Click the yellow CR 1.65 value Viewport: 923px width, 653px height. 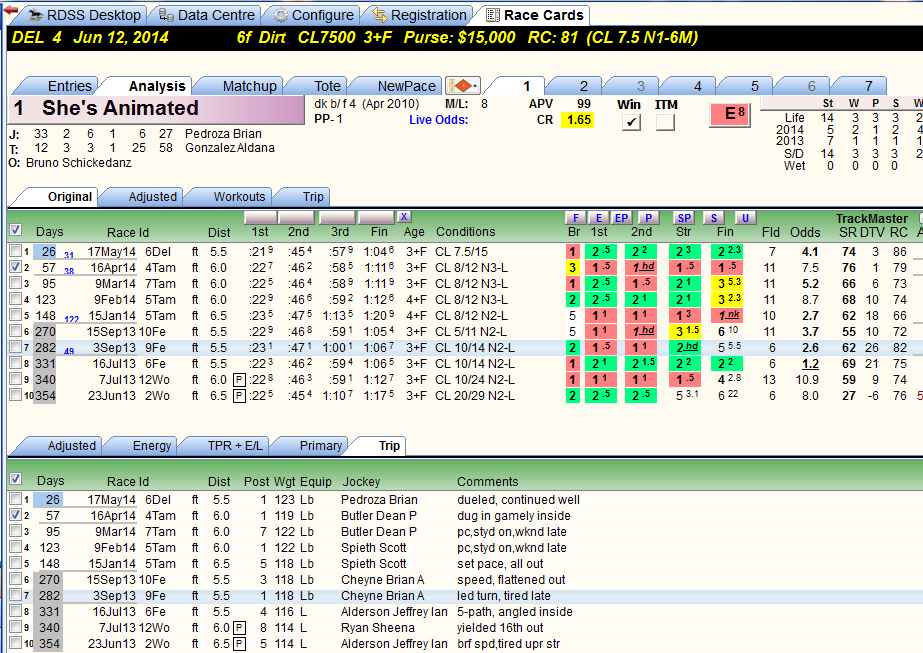pos(578,120)
